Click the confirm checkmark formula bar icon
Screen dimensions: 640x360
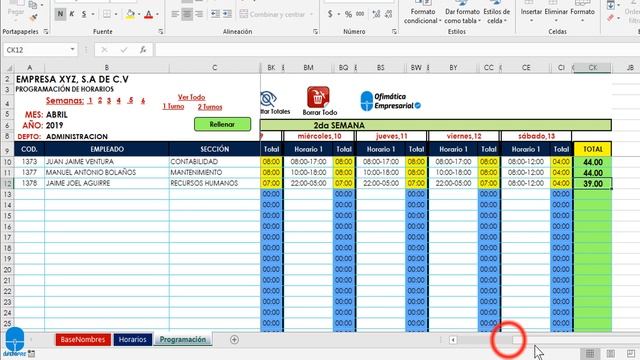click(124, 50)
